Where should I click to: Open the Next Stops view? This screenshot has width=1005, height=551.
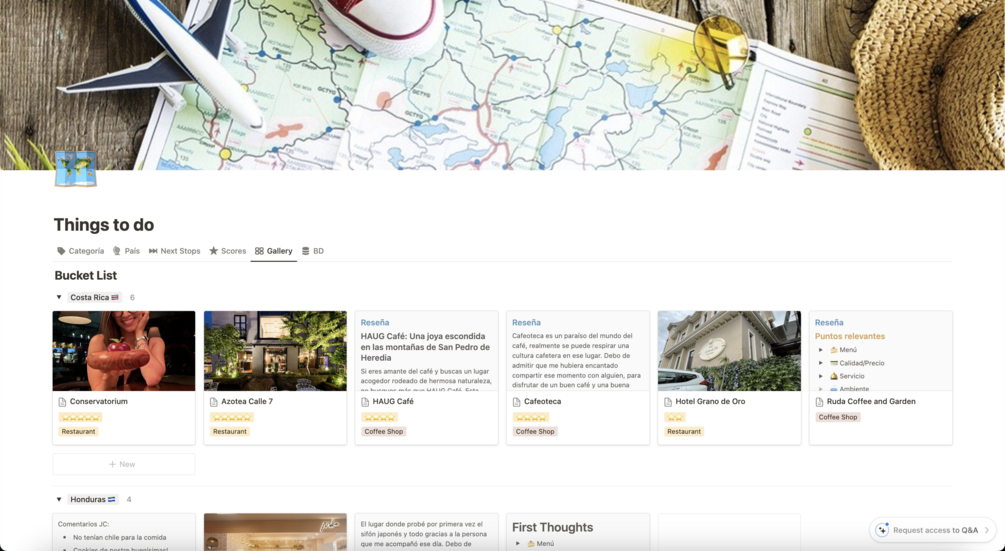pos(174,251)
